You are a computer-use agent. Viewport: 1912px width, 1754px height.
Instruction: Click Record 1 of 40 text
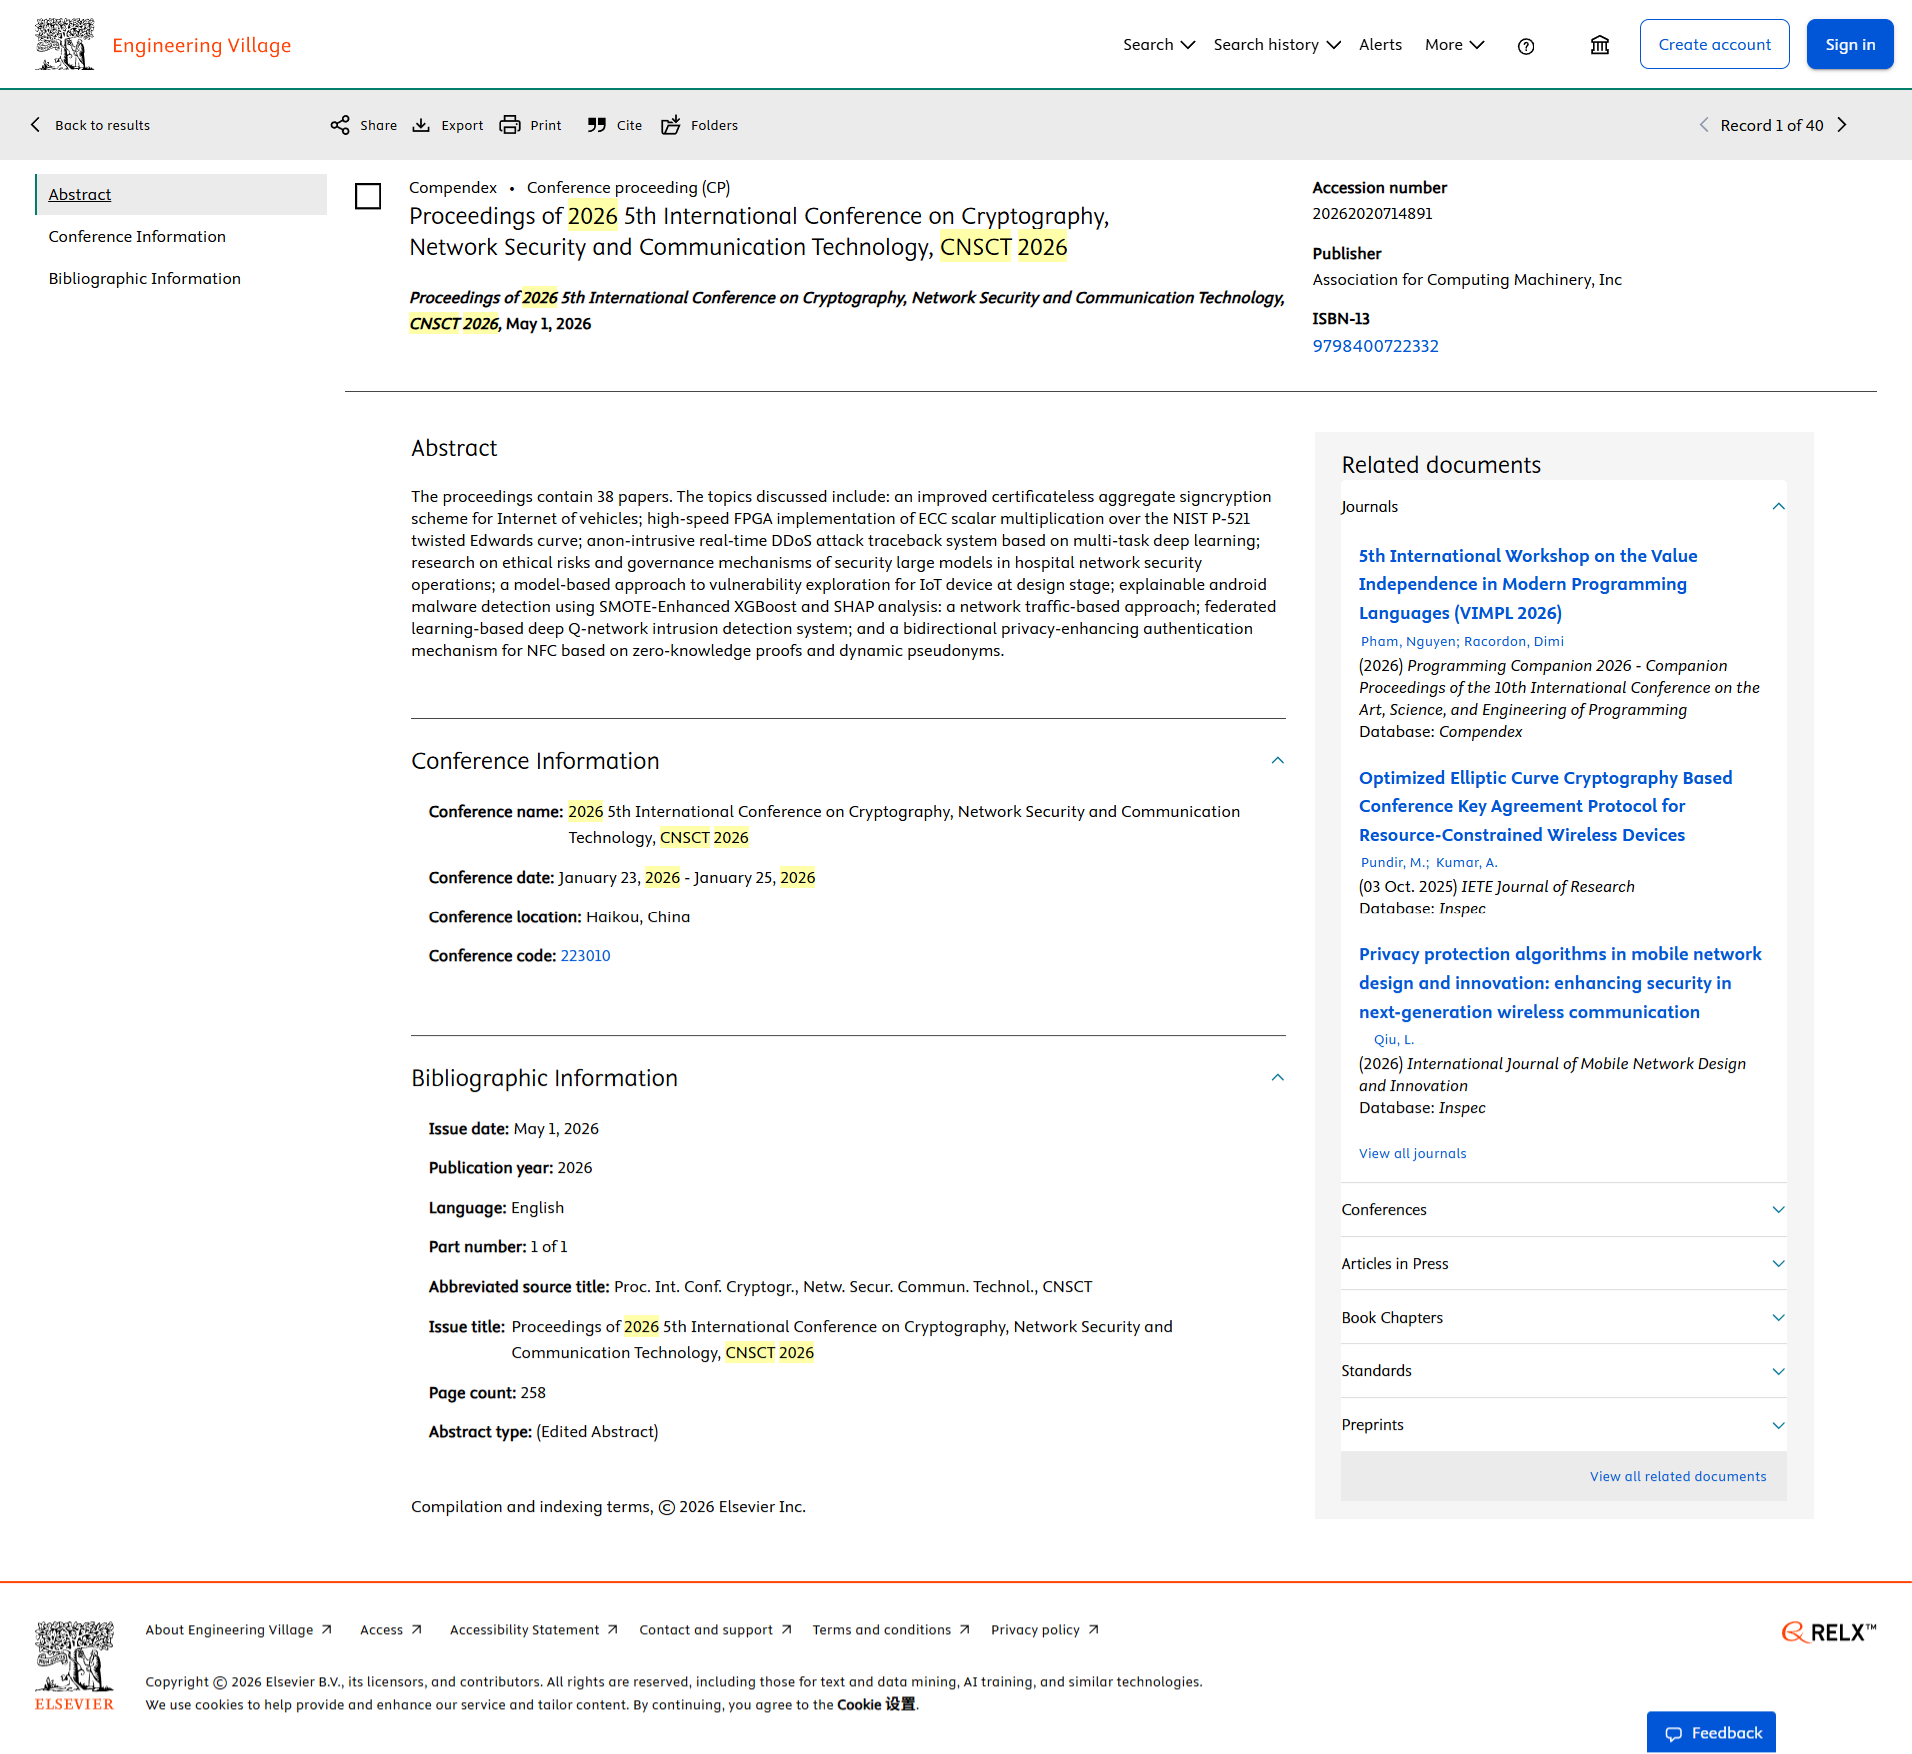[x=1771, y=125]
